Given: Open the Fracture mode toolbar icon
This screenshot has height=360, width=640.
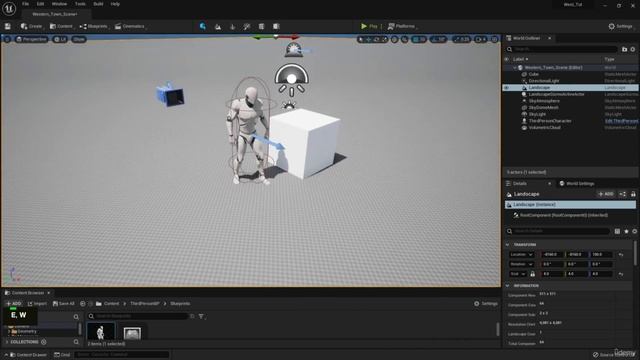Looking at the screenshot, I should click(261, 27).
